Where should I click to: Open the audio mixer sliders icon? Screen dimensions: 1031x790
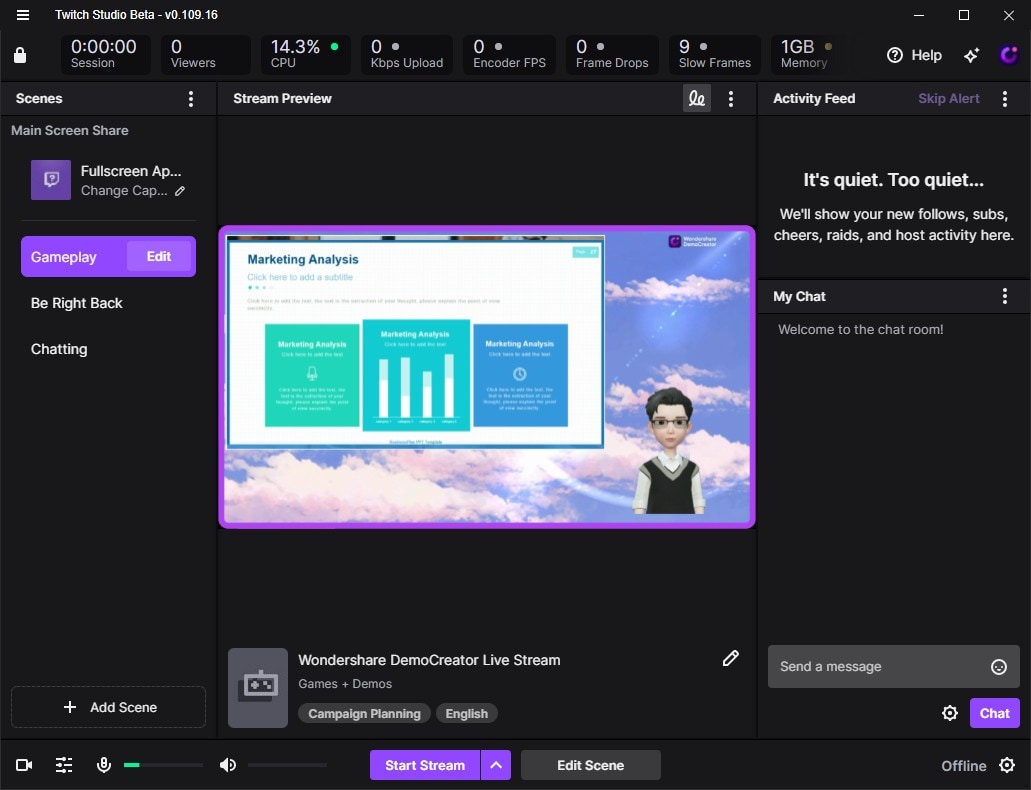coord(64,765)
